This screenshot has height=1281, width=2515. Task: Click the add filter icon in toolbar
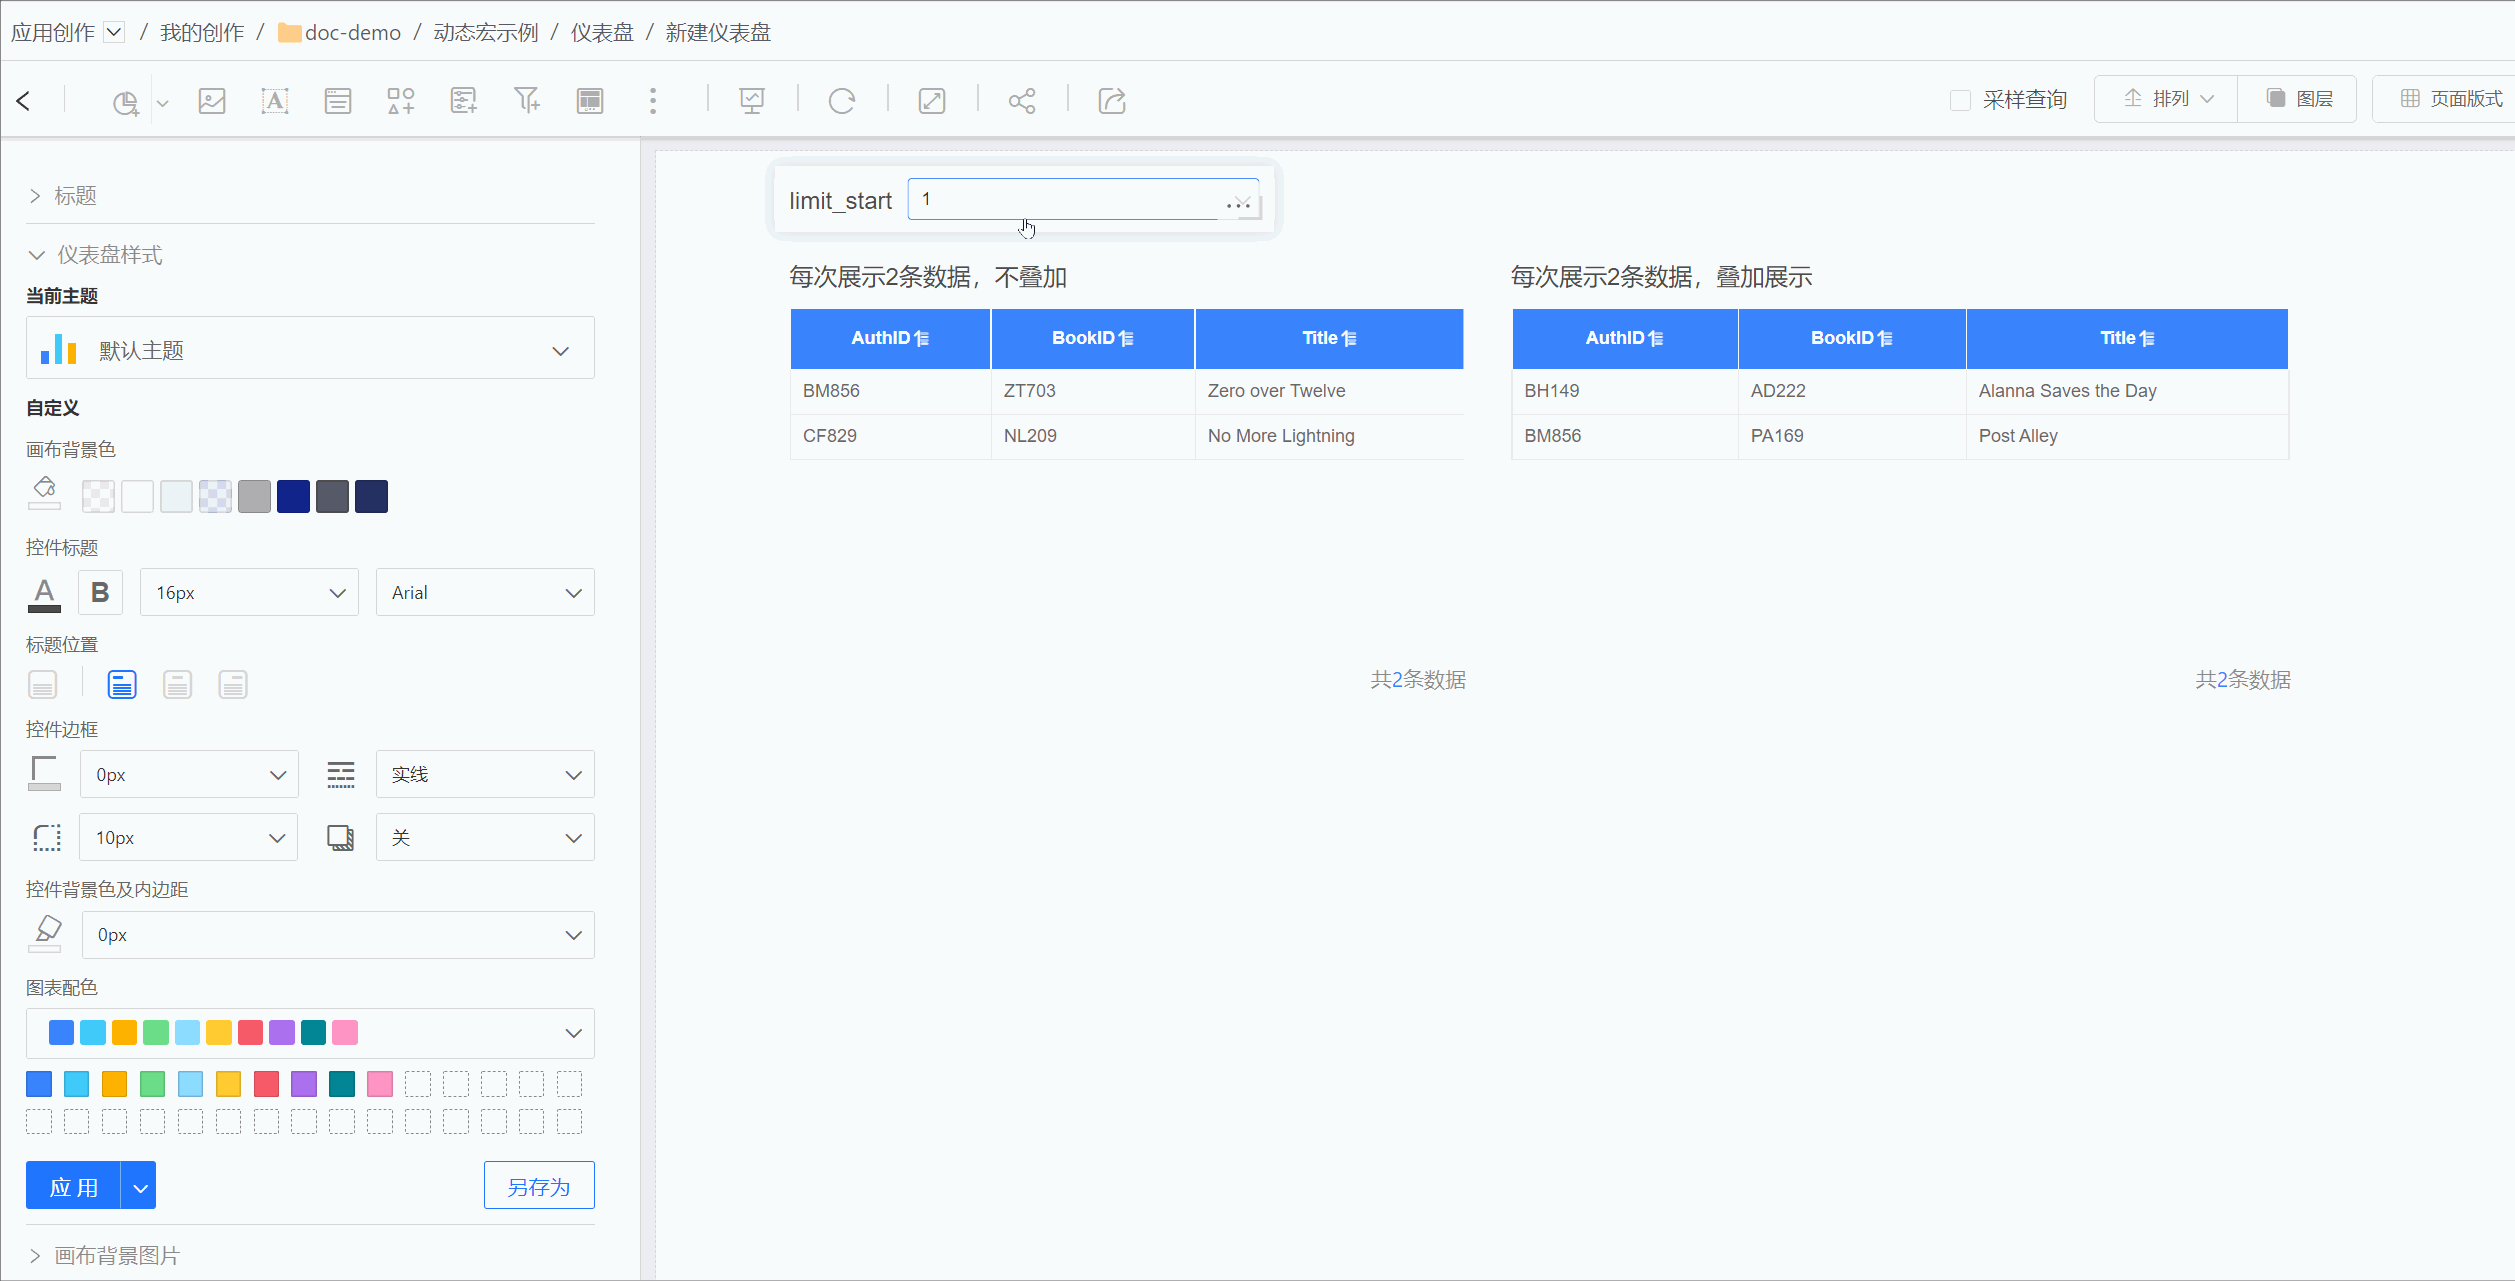(527, 101)
